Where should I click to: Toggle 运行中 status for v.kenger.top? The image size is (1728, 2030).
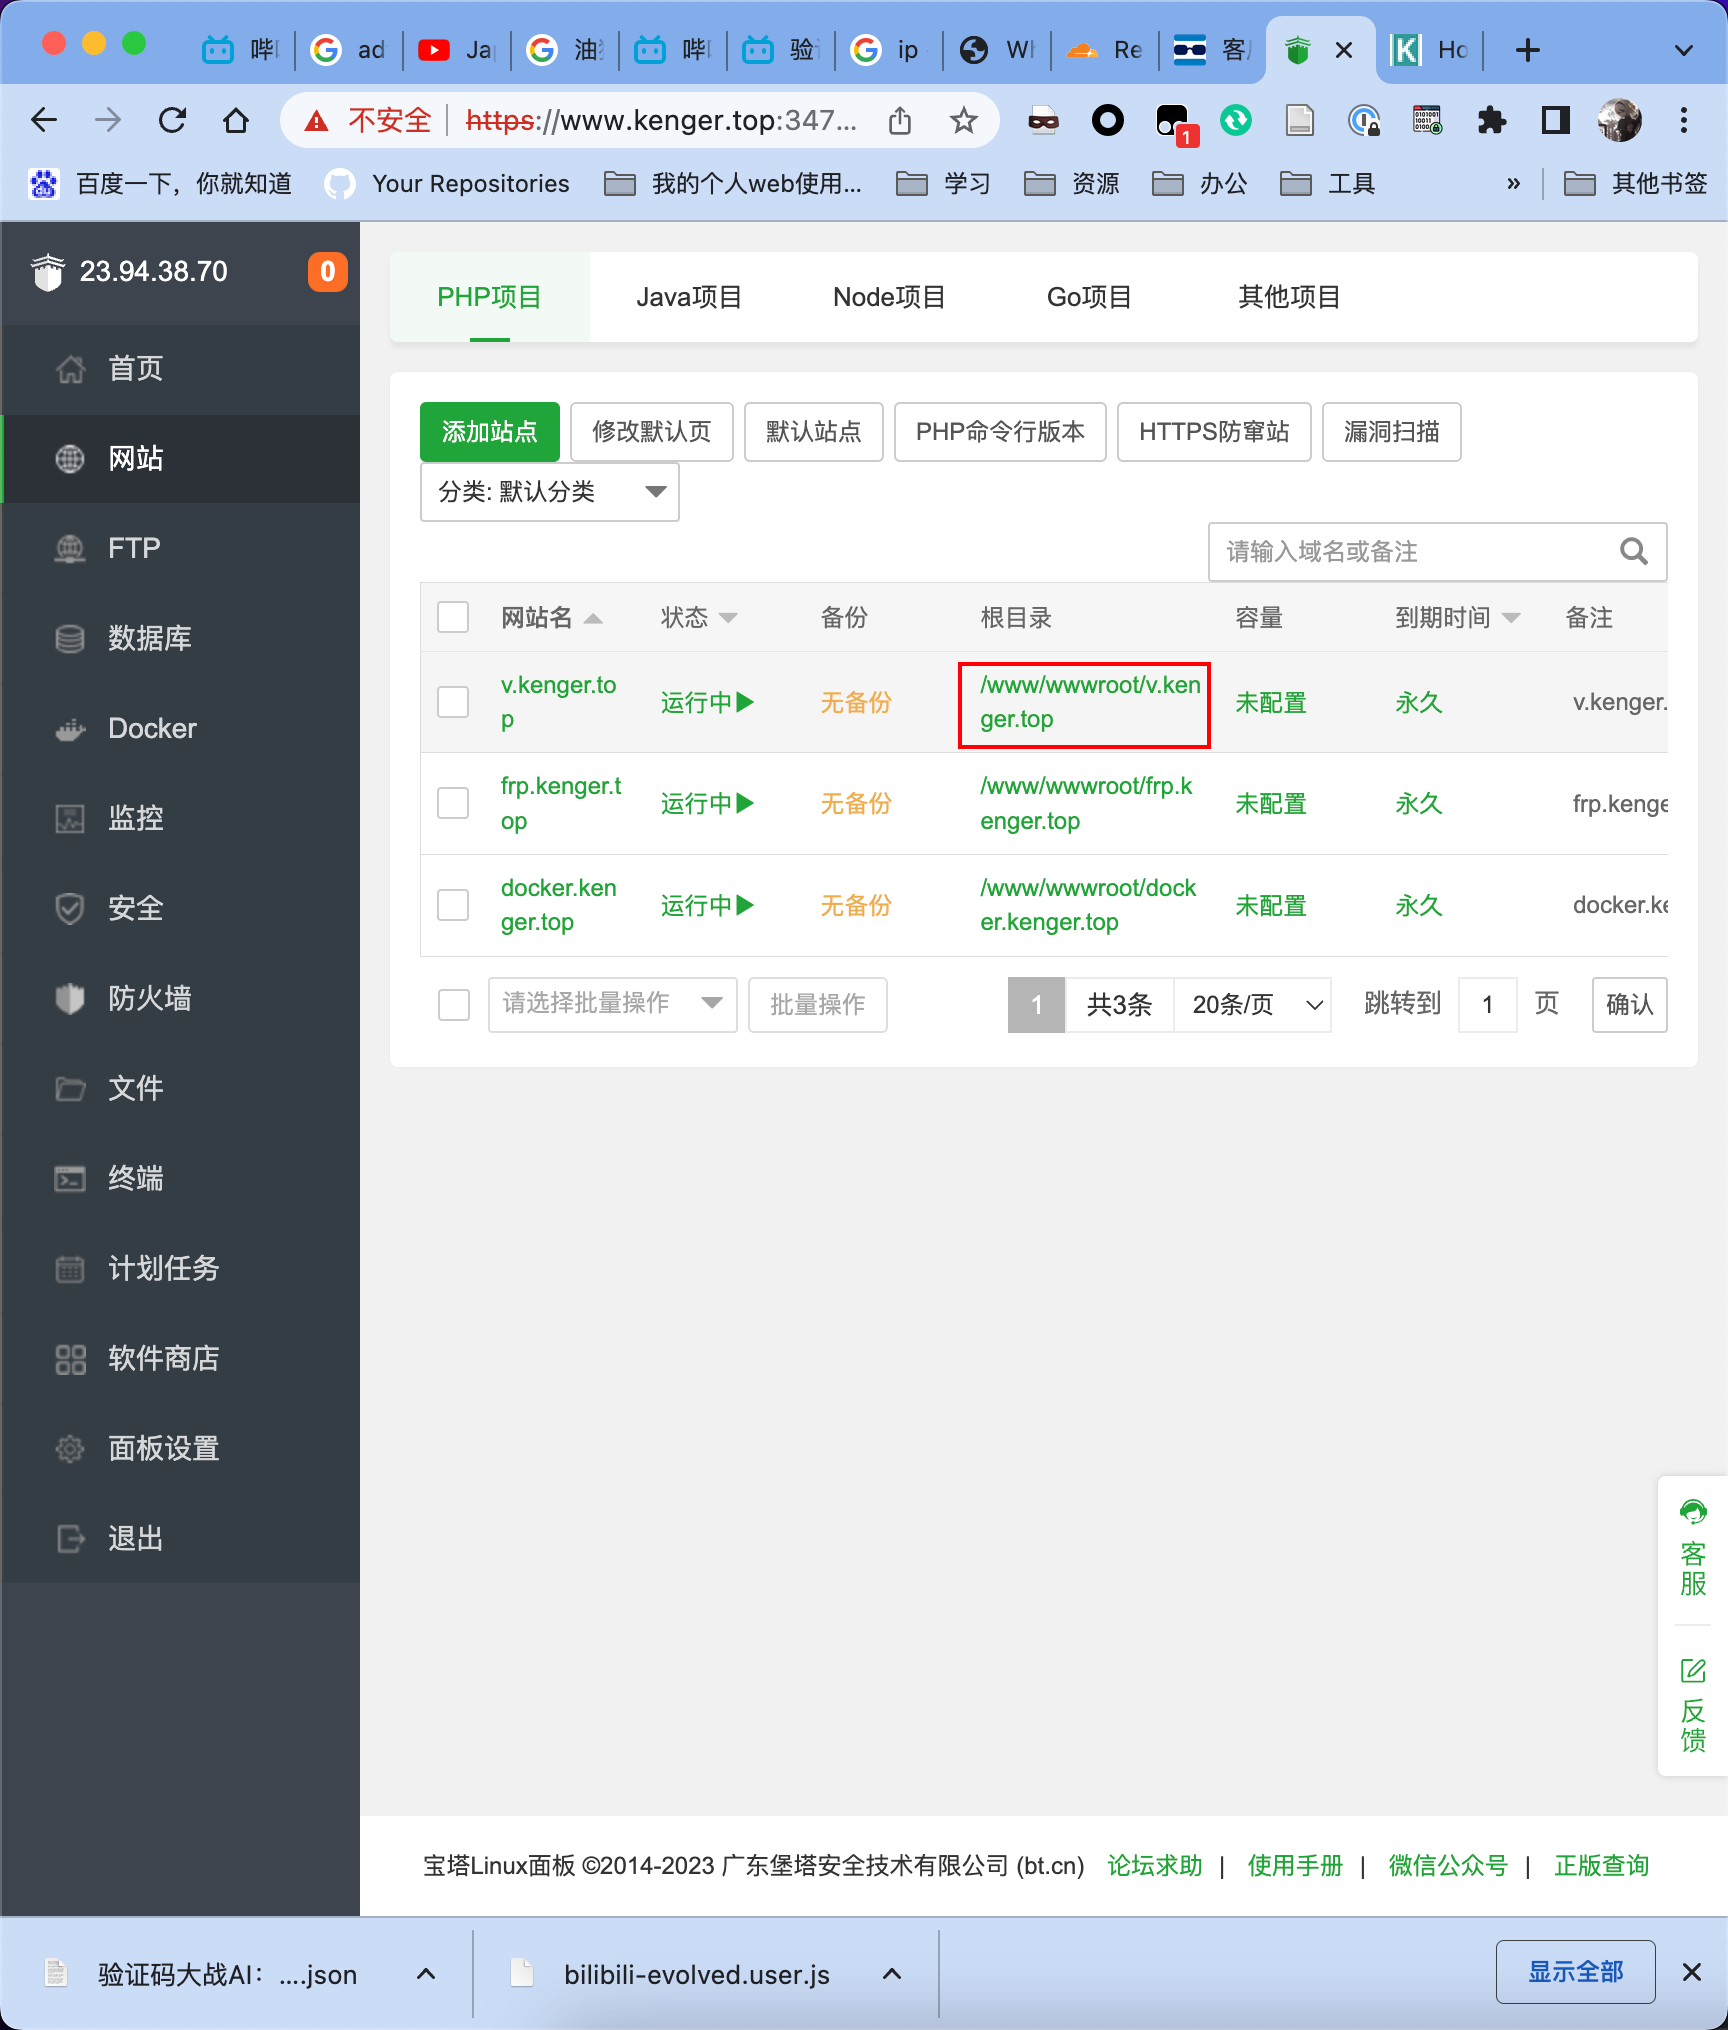707,702
